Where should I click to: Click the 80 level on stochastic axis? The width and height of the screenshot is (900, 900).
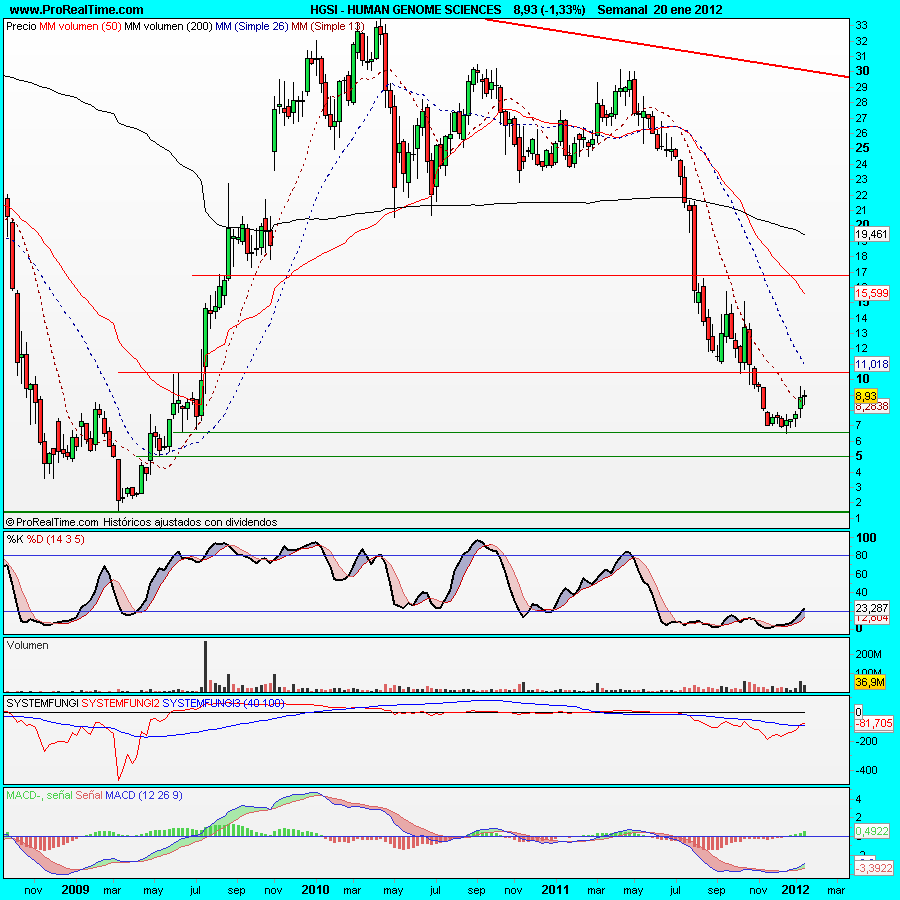pos(861,555)
